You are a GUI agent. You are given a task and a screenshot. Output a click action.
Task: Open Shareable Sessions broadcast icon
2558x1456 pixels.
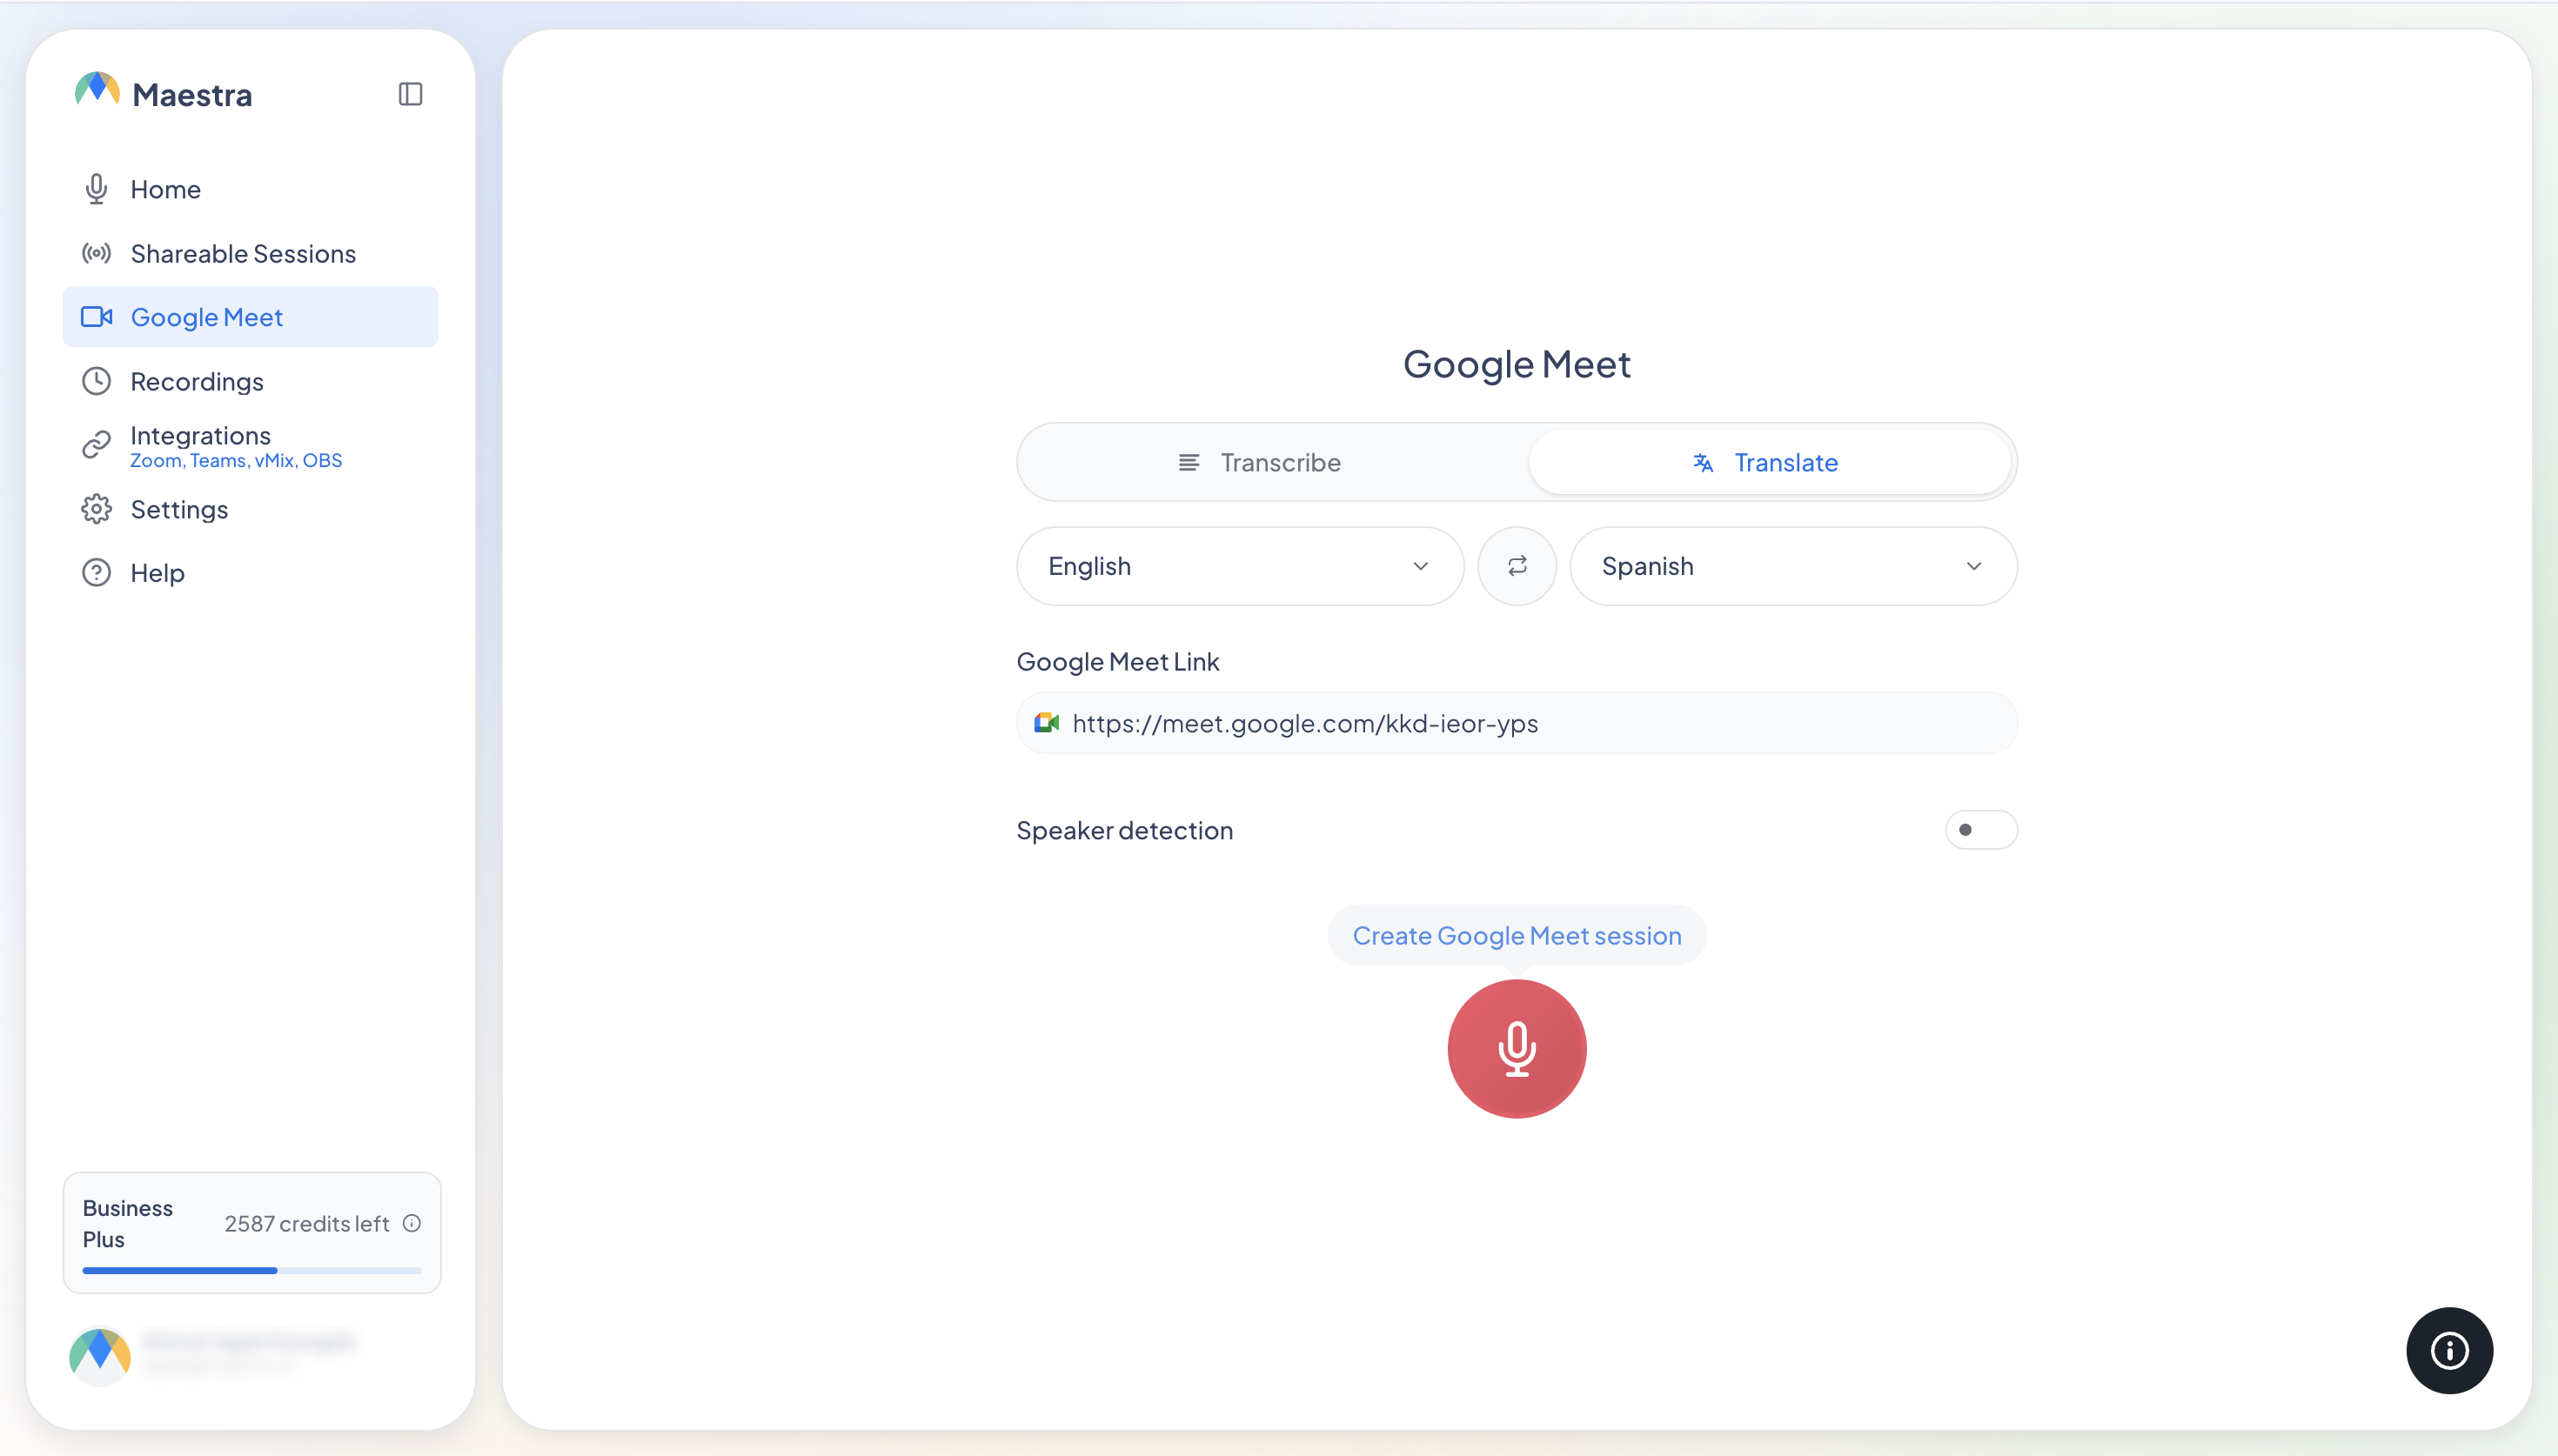(96, 253)
